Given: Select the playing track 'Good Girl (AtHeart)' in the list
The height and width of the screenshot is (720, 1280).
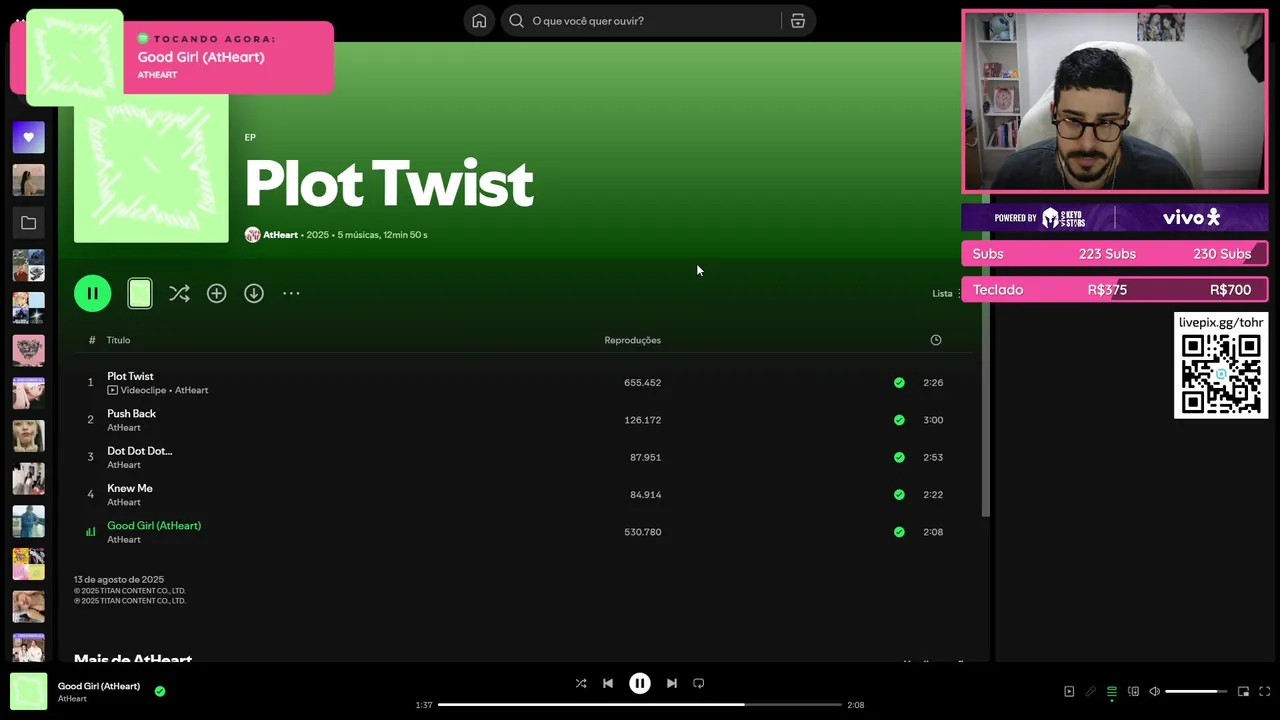Looking at the screenshot, I should [154, 525].
